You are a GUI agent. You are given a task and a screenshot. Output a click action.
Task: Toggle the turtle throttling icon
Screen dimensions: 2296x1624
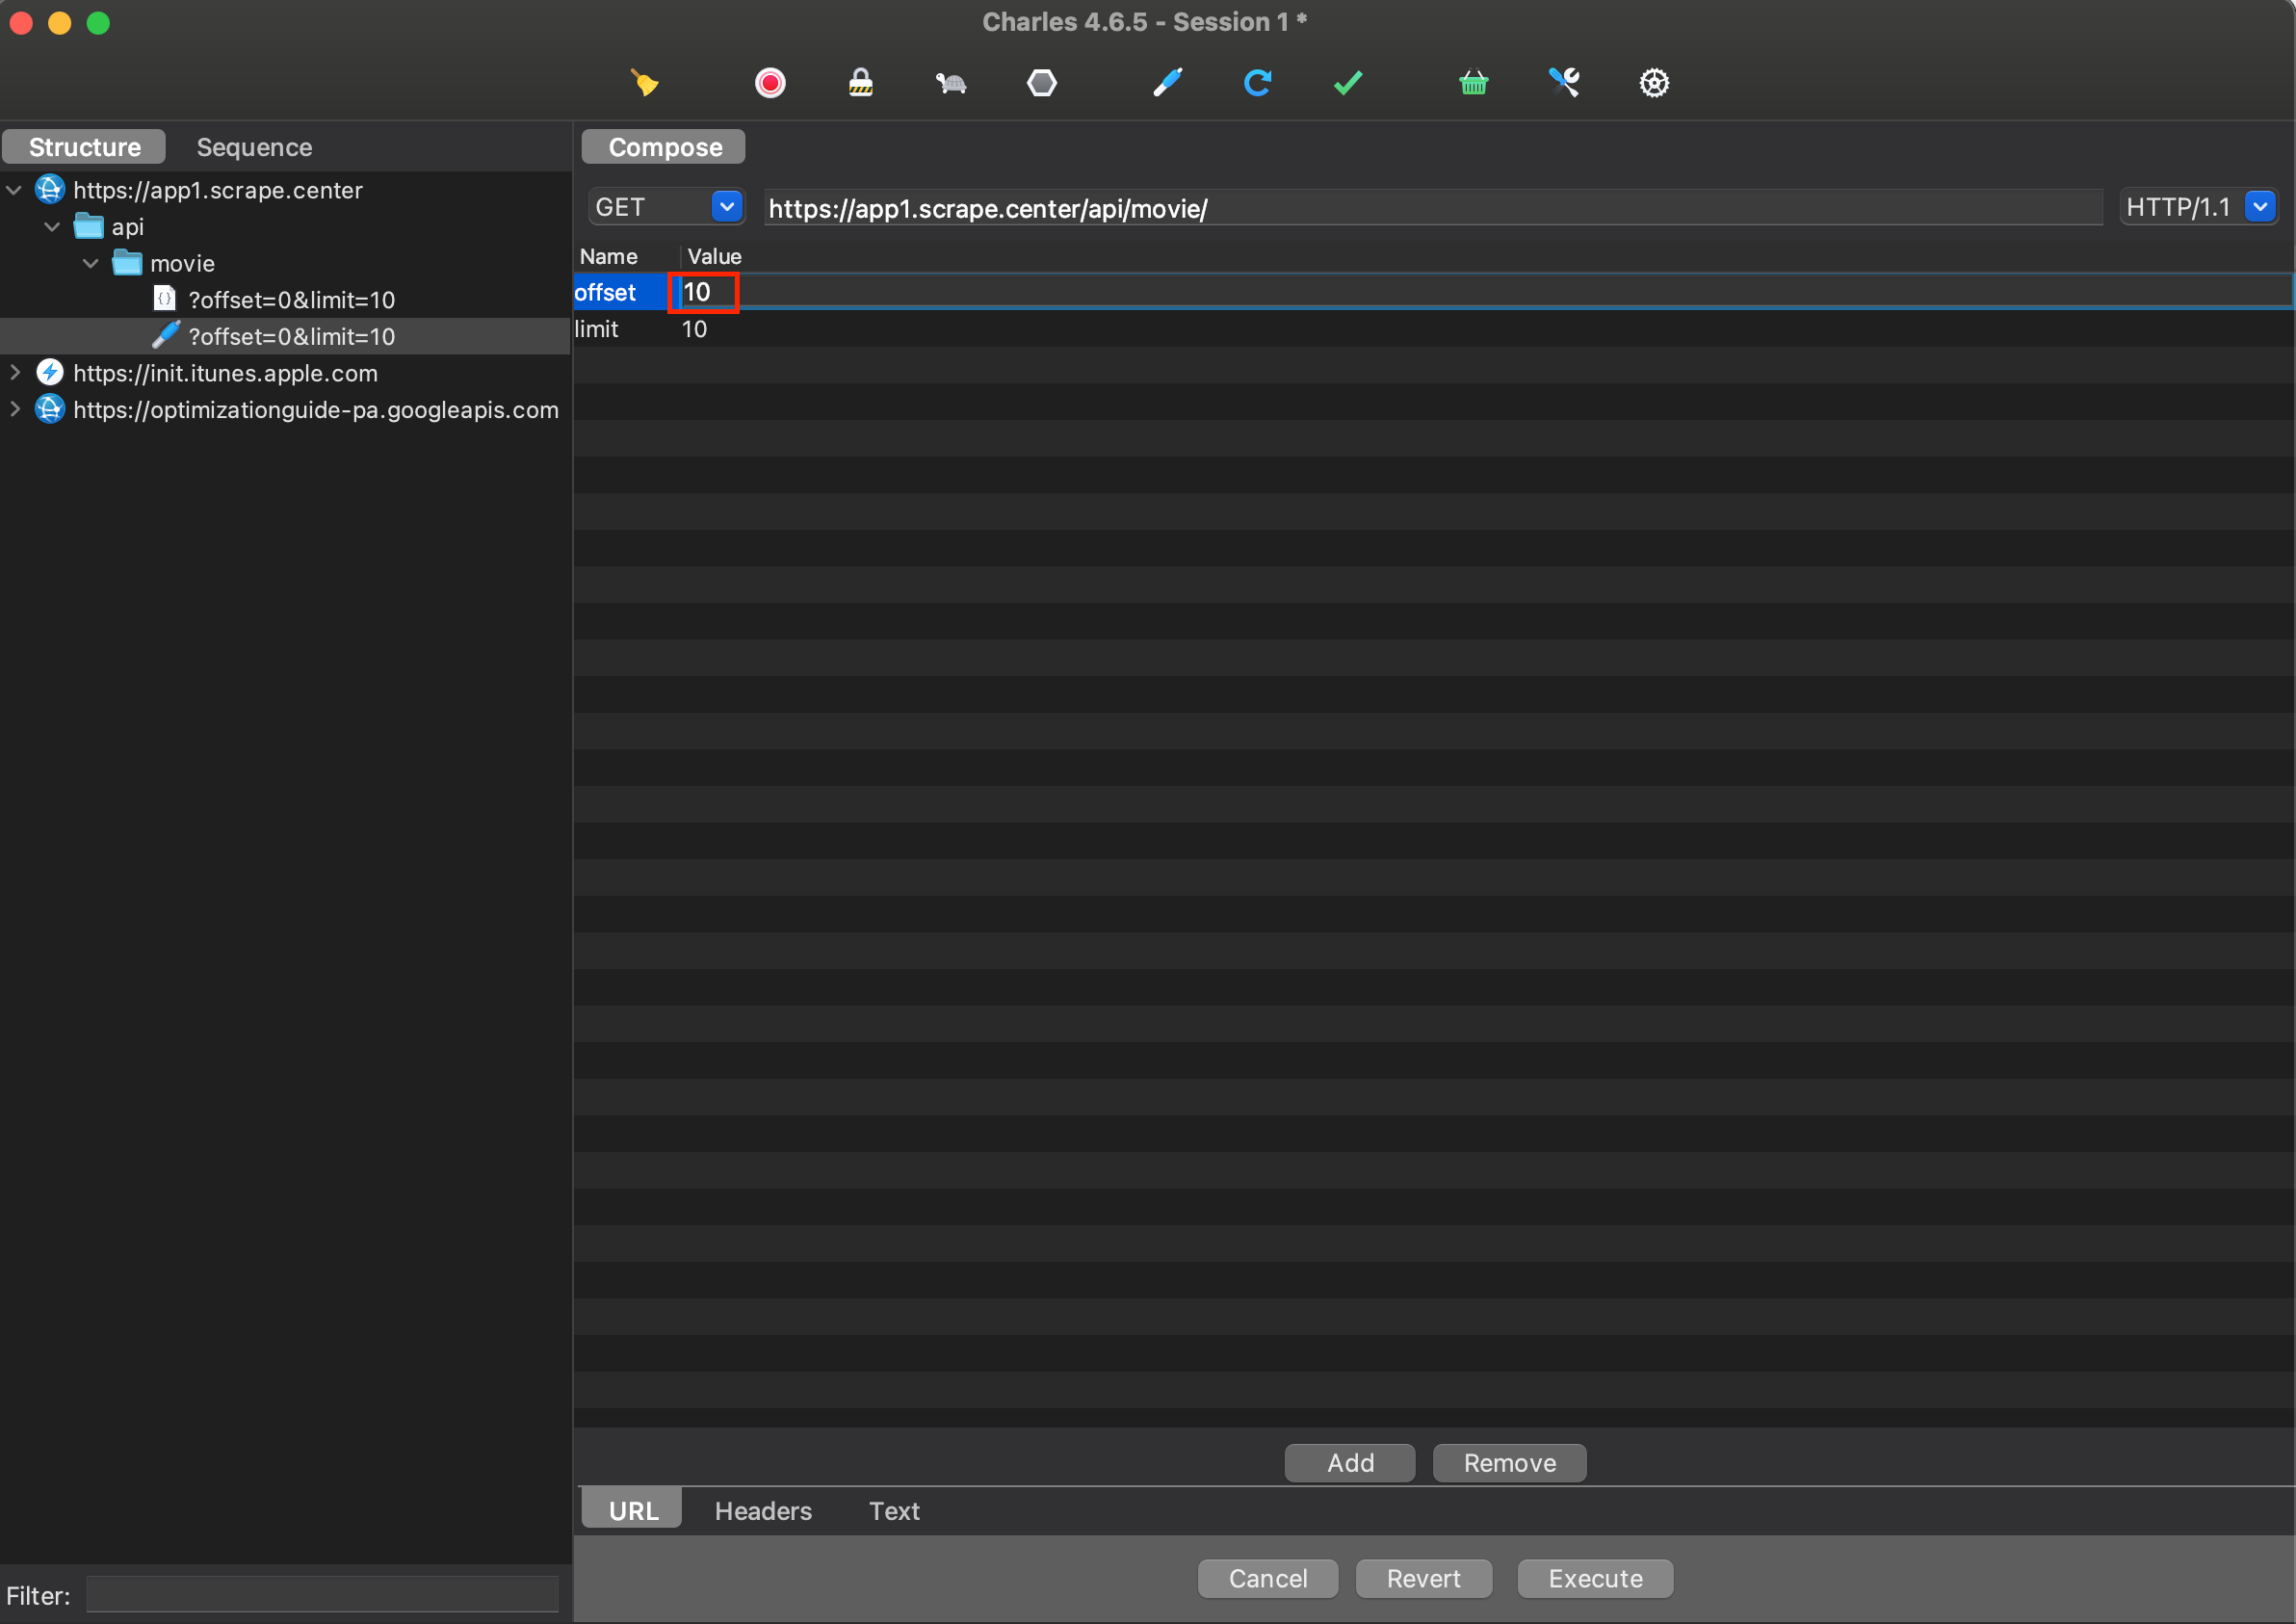pos(951,82)
